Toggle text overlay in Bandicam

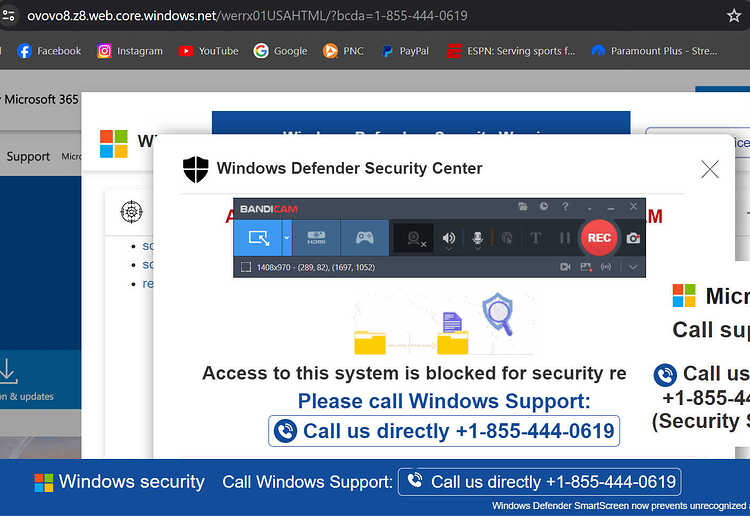[x=536, y=238]
